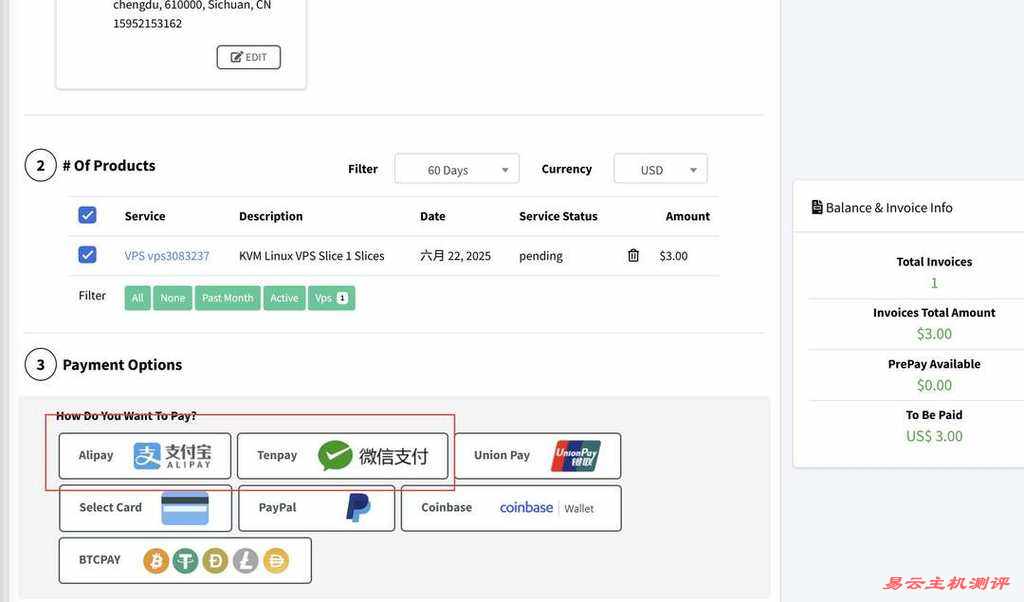Open the USD currency dropdown

(x=660, y=169)
